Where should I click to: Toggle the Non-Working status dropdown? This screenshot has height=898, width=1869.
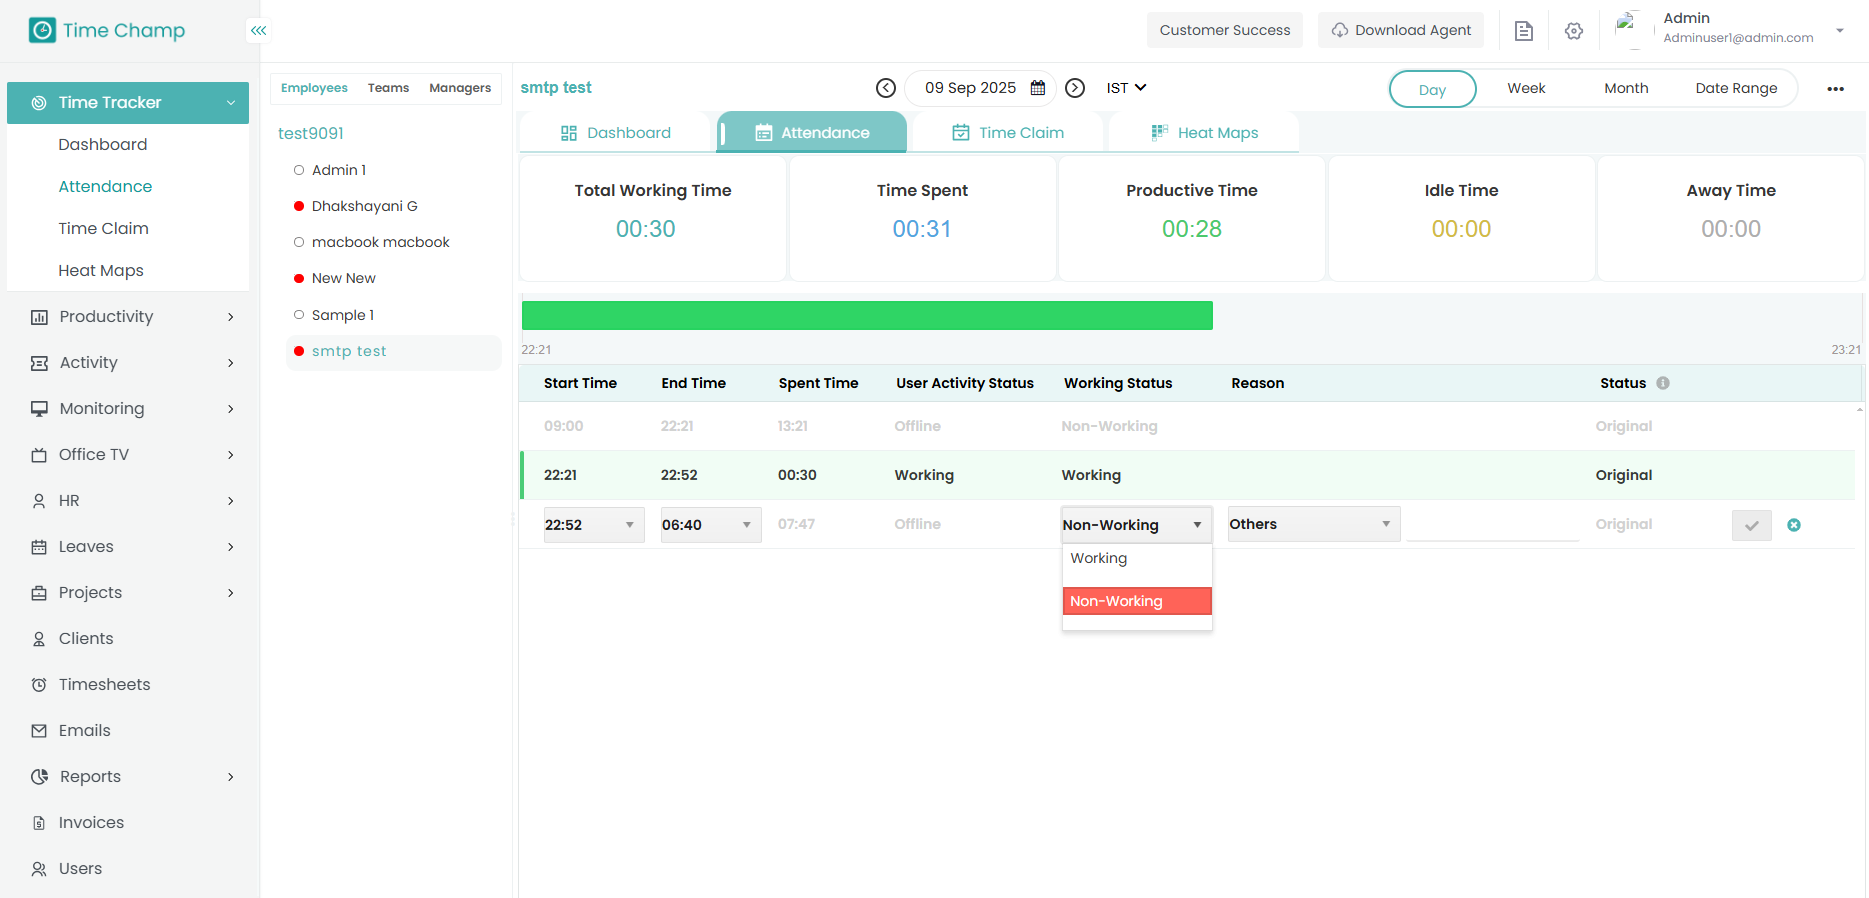(1137, 525)
